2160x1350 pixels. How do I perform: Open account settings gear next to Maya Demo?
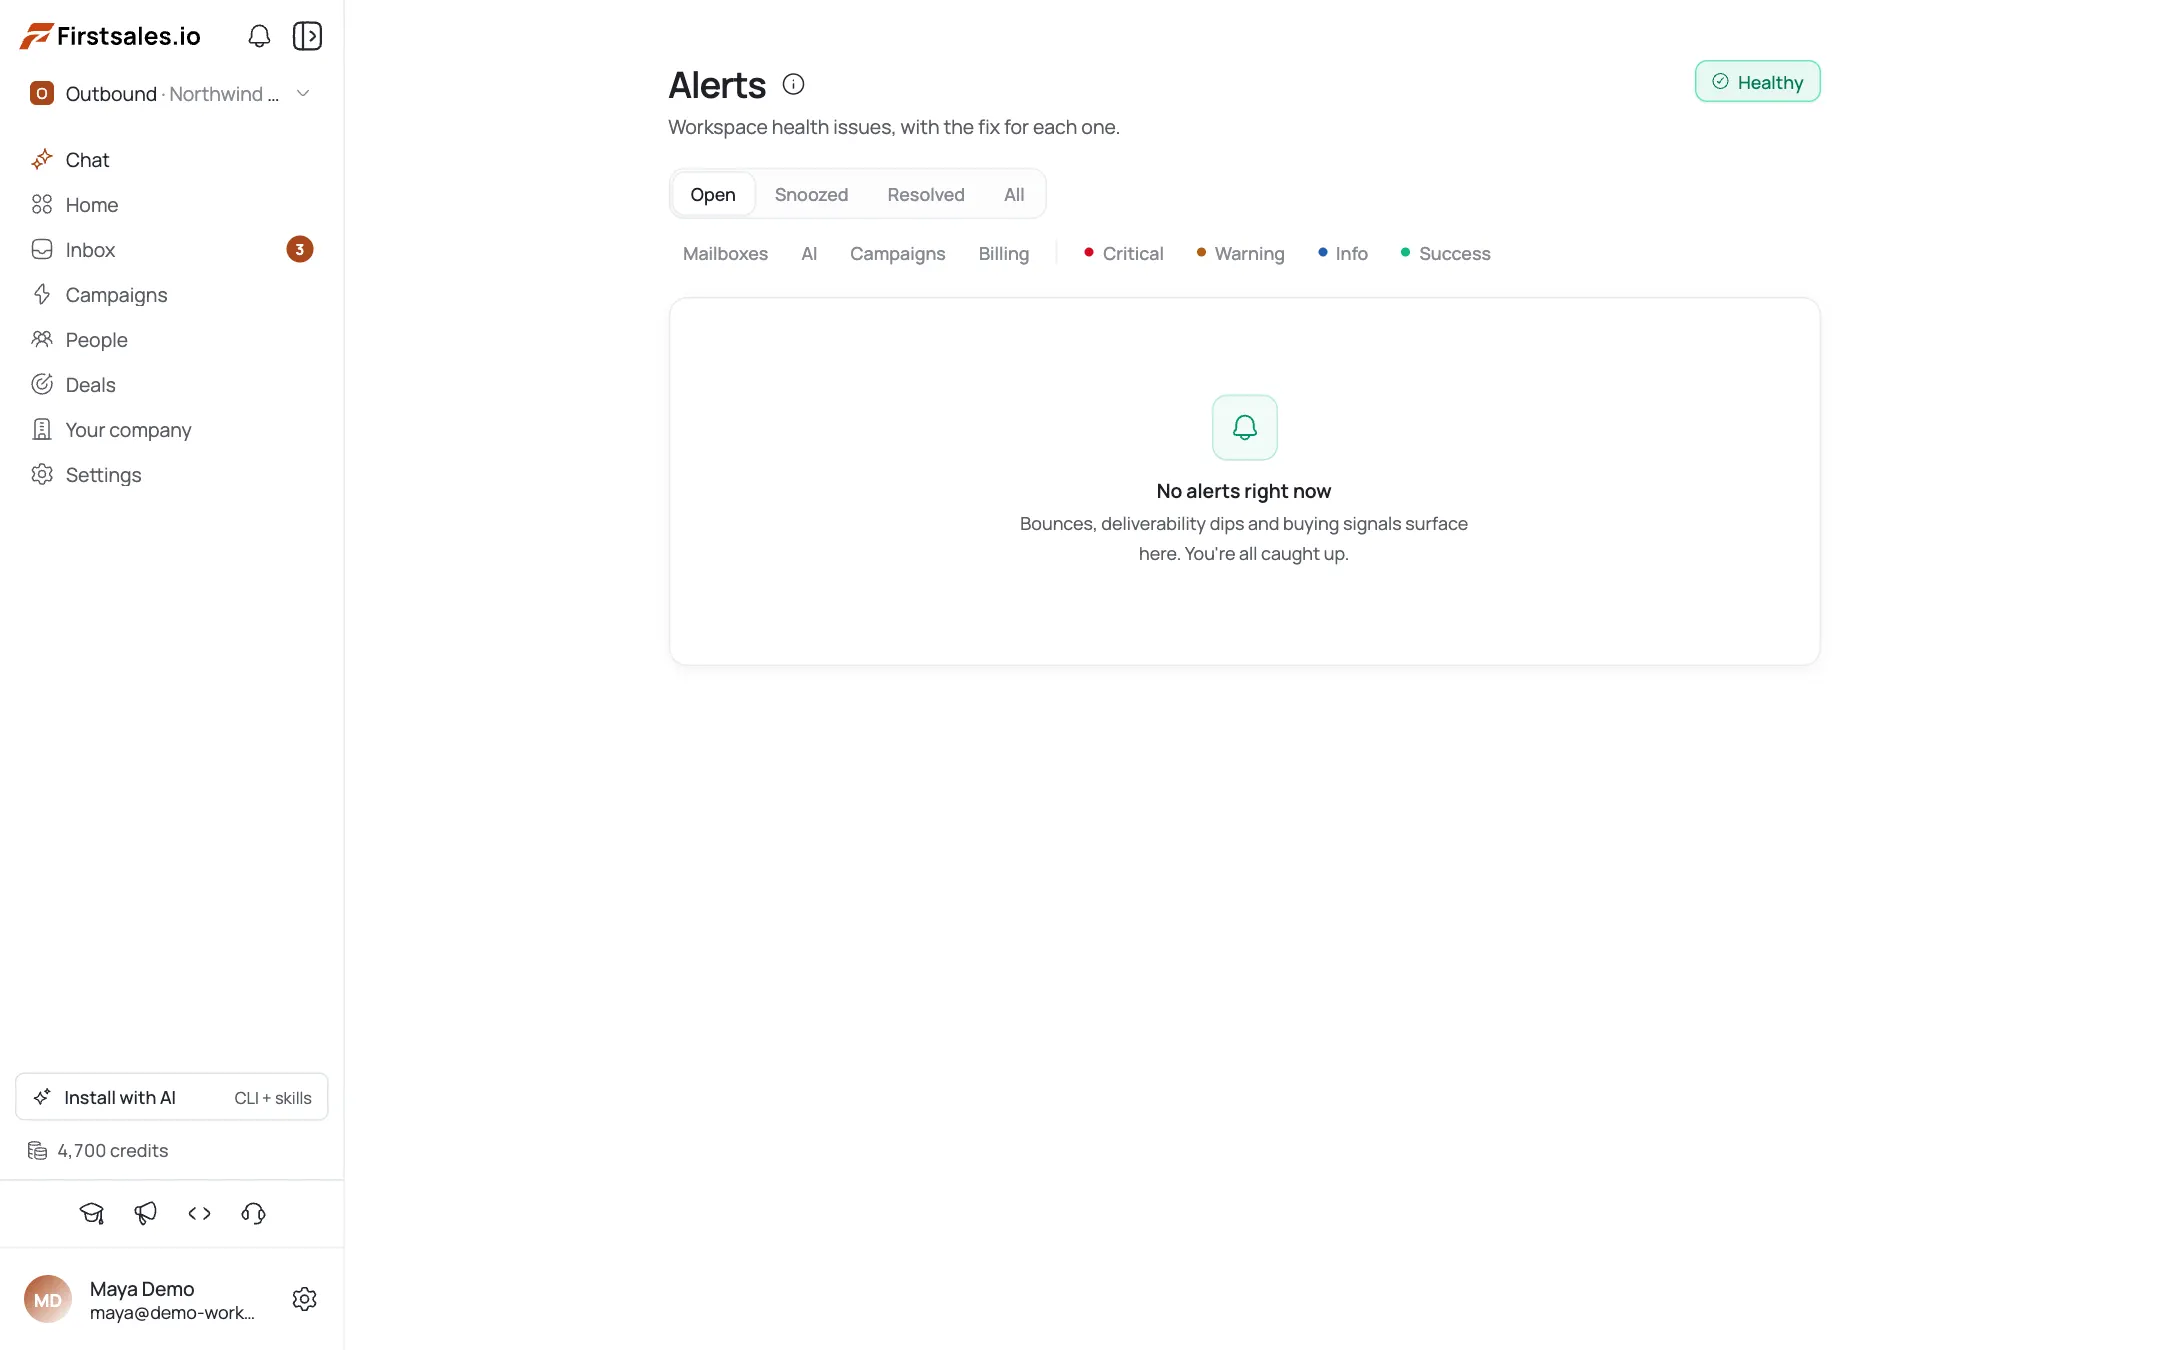click(304, 1299)
